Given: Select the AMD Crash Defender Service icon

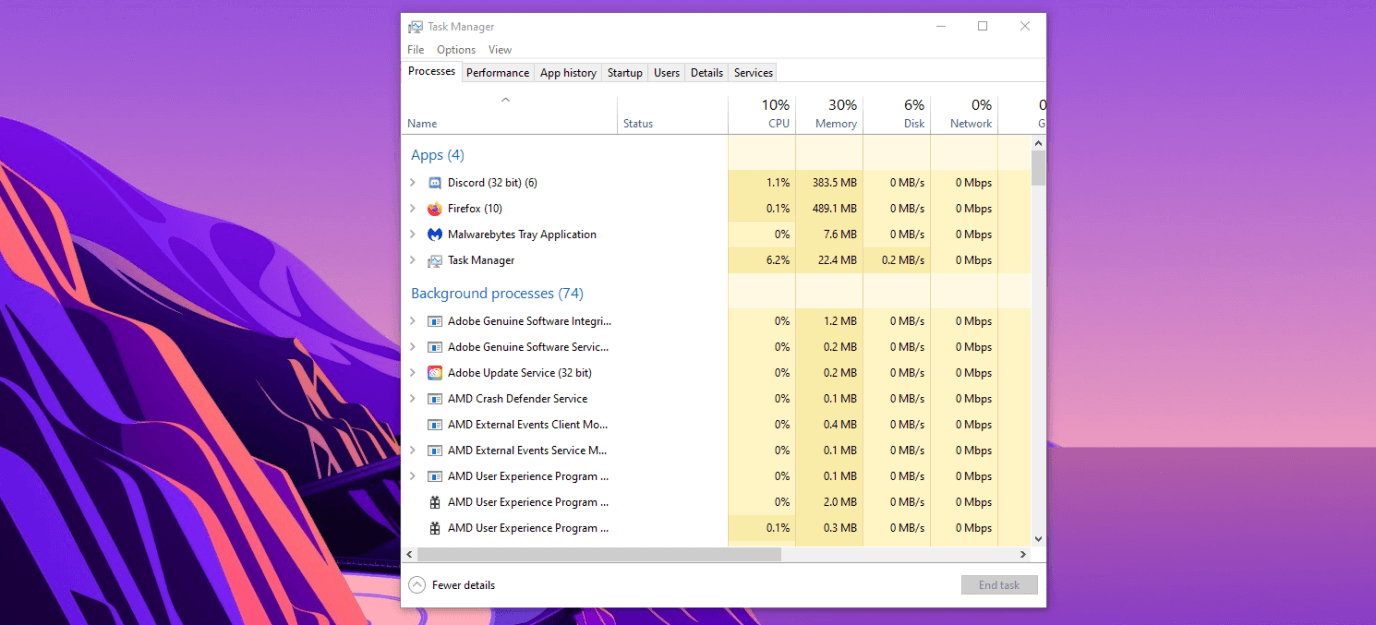Looking at the screenshot, I should click(x=434, y=398).
